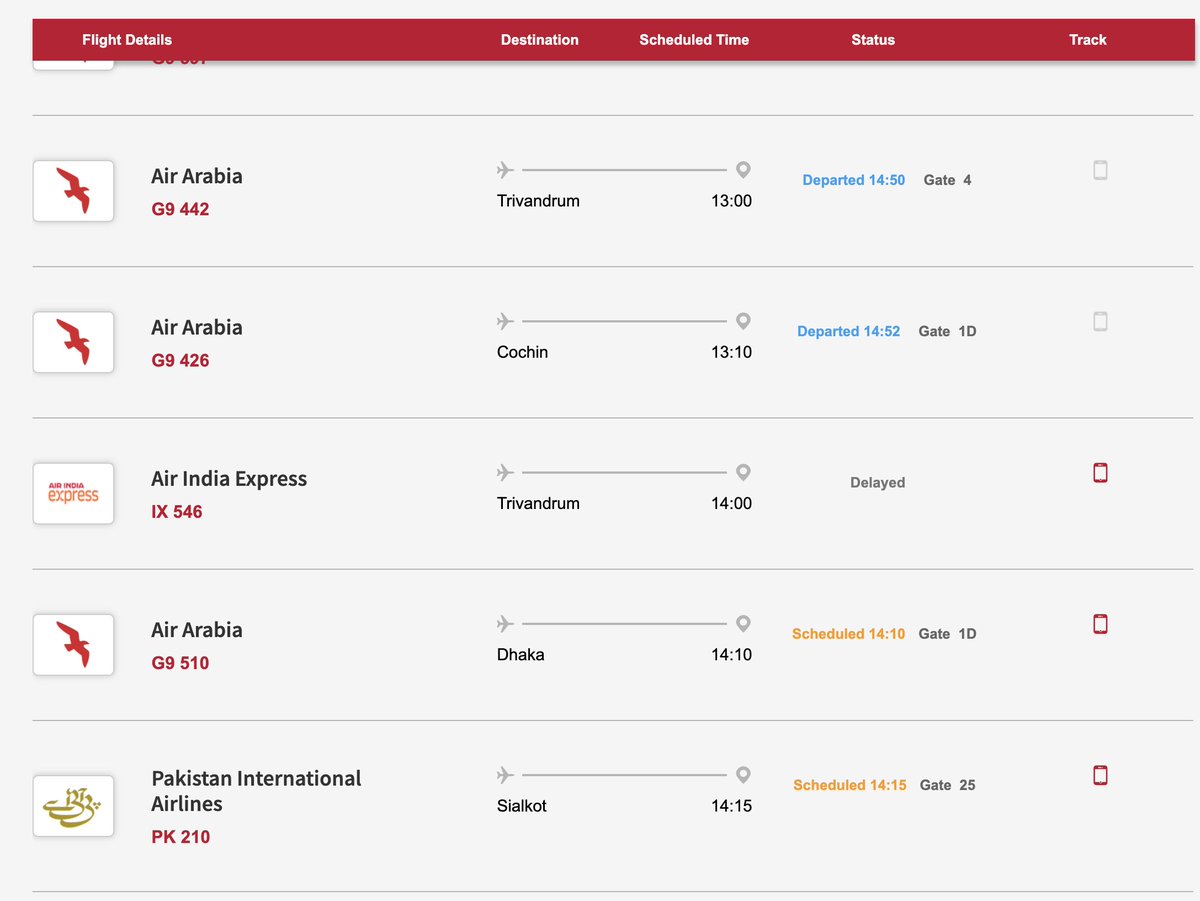Click Gate 1D for G9 426
The image size is (1200, 901).
click(947, 331)
